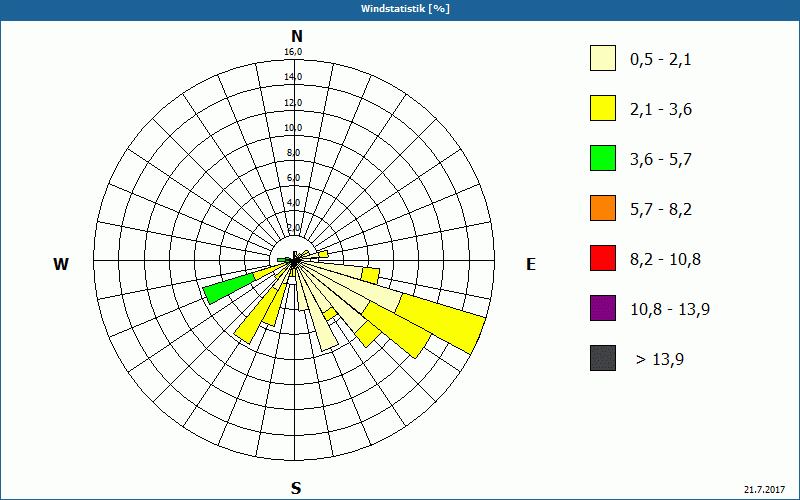The image size is (800, 500).
Task: Click the red 8,2 - 10,8 legend swatch
Action: 603,258
